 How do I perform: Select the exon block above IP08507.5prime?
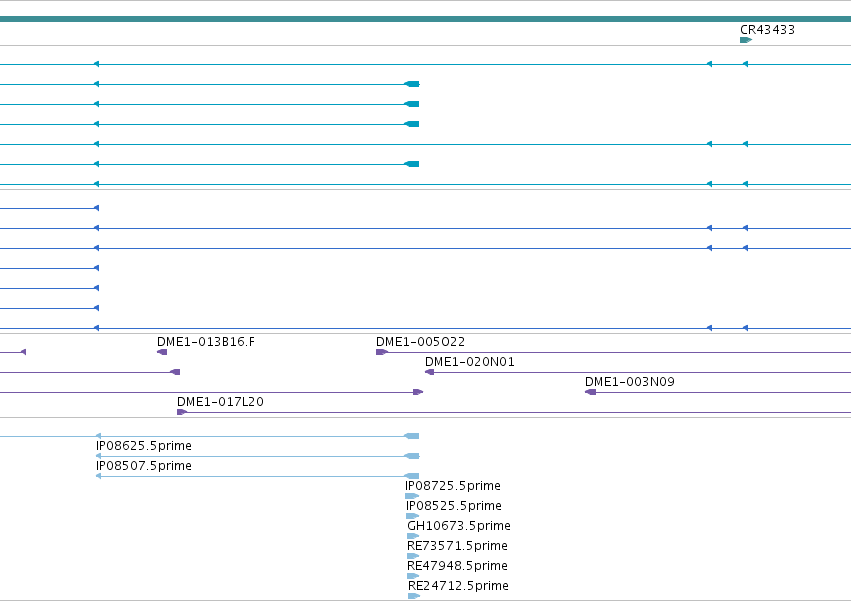tap(412, 456)
